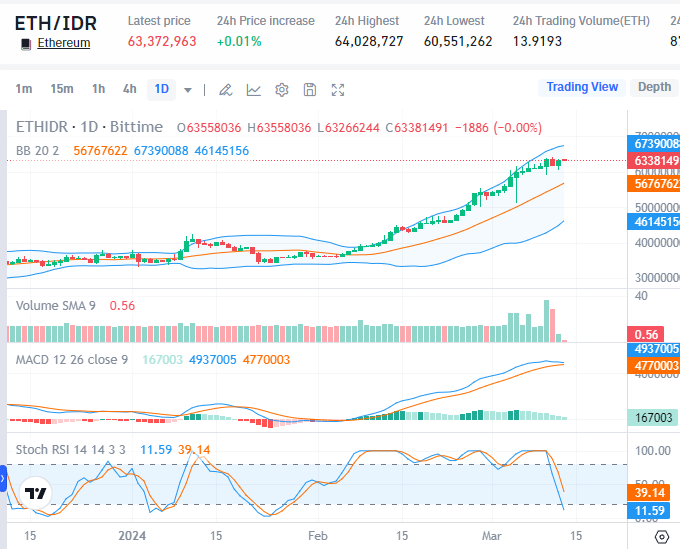
Task: Click the TradingView logo on chart
Action: pos(36,493)
